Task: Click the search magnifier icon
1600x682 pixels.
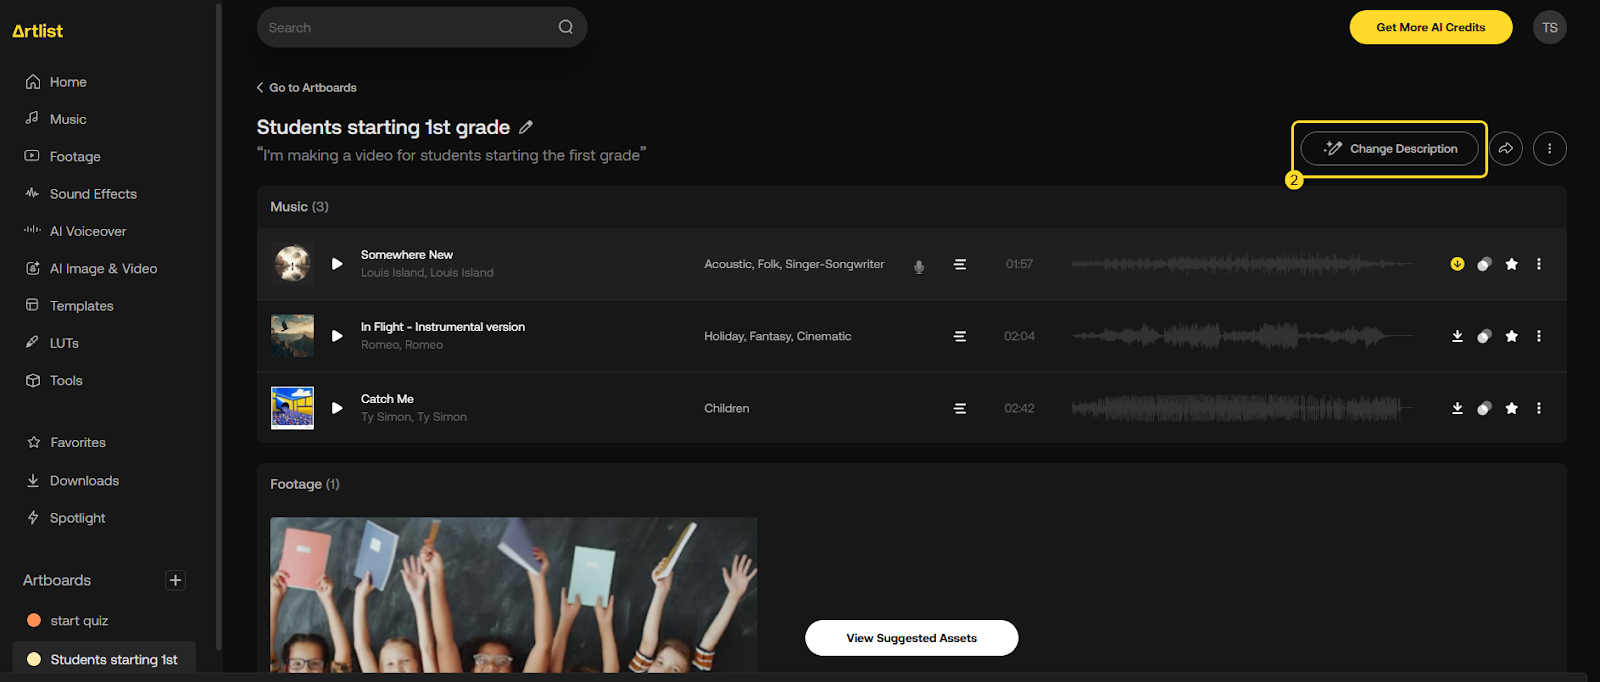Action: click(x=566, y=27)
